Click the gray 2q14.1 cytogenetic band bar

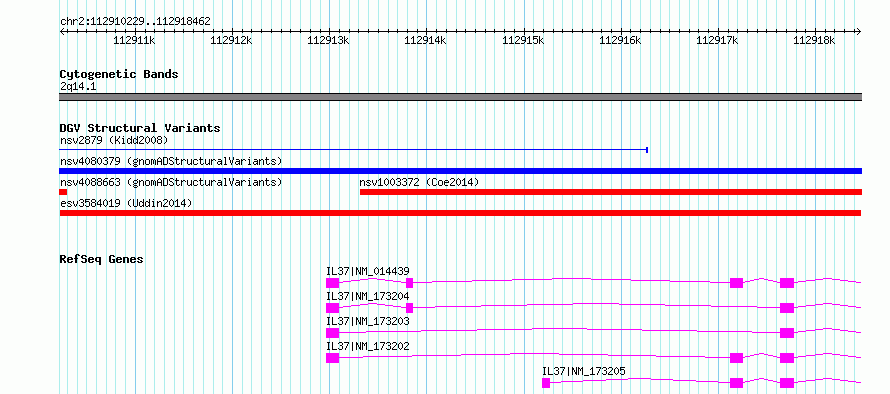(x=461, y=97)
